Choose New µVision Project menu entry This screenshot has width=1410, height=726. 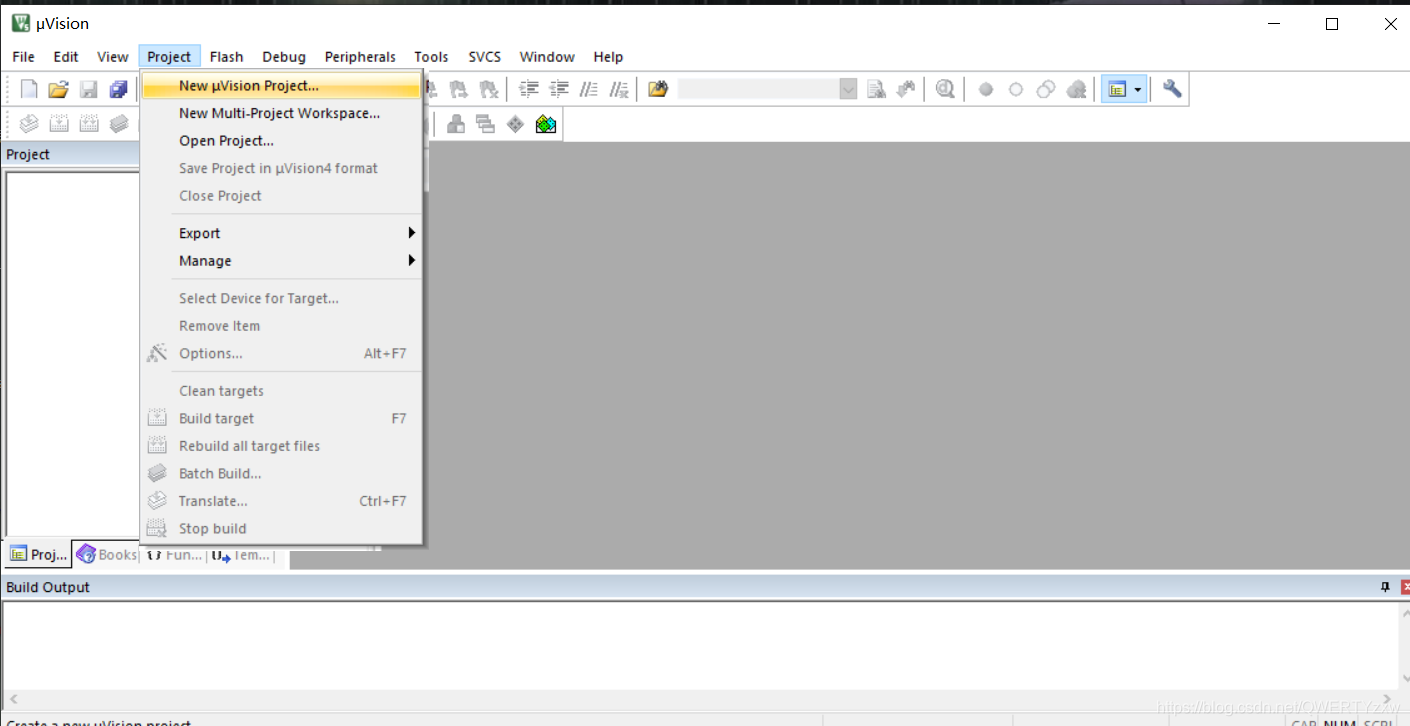(x=282, y=86)
